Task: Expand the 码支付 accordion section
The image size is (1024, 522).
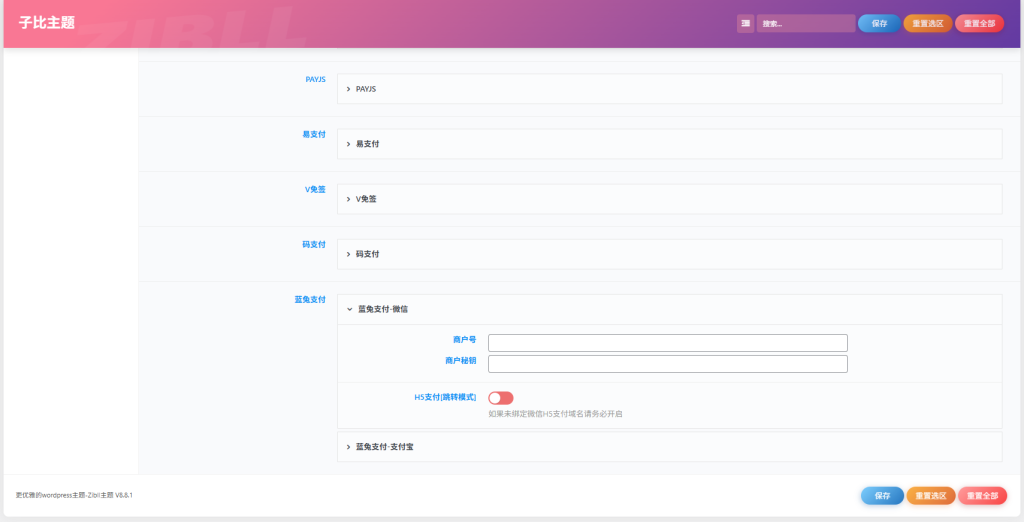Action: point(669,254)
